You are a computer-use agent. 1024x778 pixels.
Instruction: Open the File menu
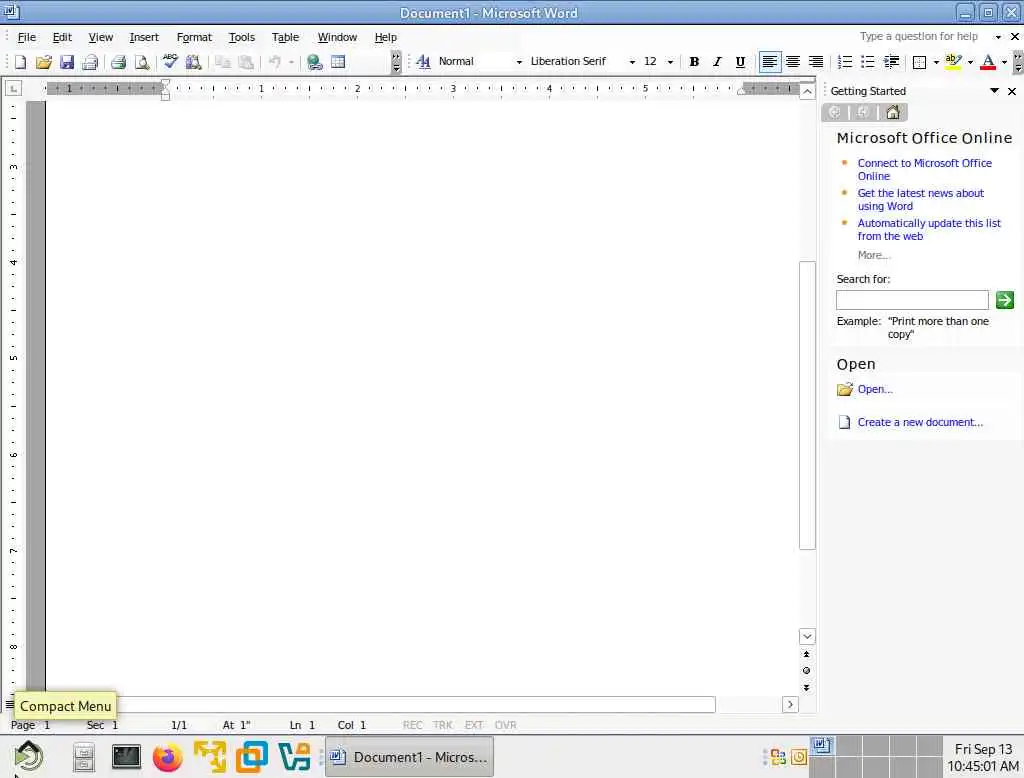[26, 37]
